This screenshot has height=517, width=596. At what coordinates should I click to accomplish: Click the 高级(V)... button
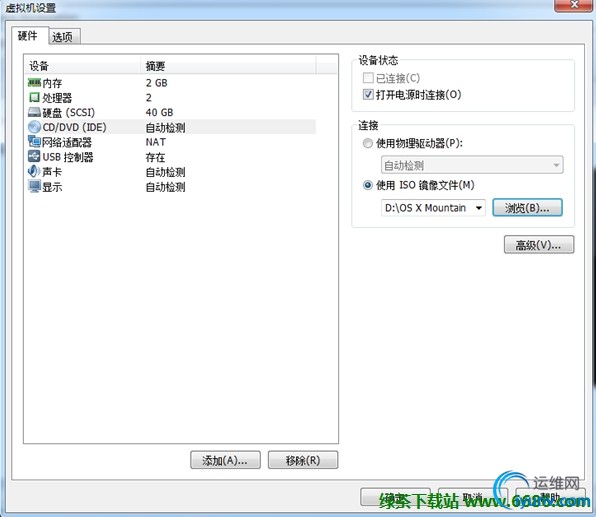click(x=539, y=245)
